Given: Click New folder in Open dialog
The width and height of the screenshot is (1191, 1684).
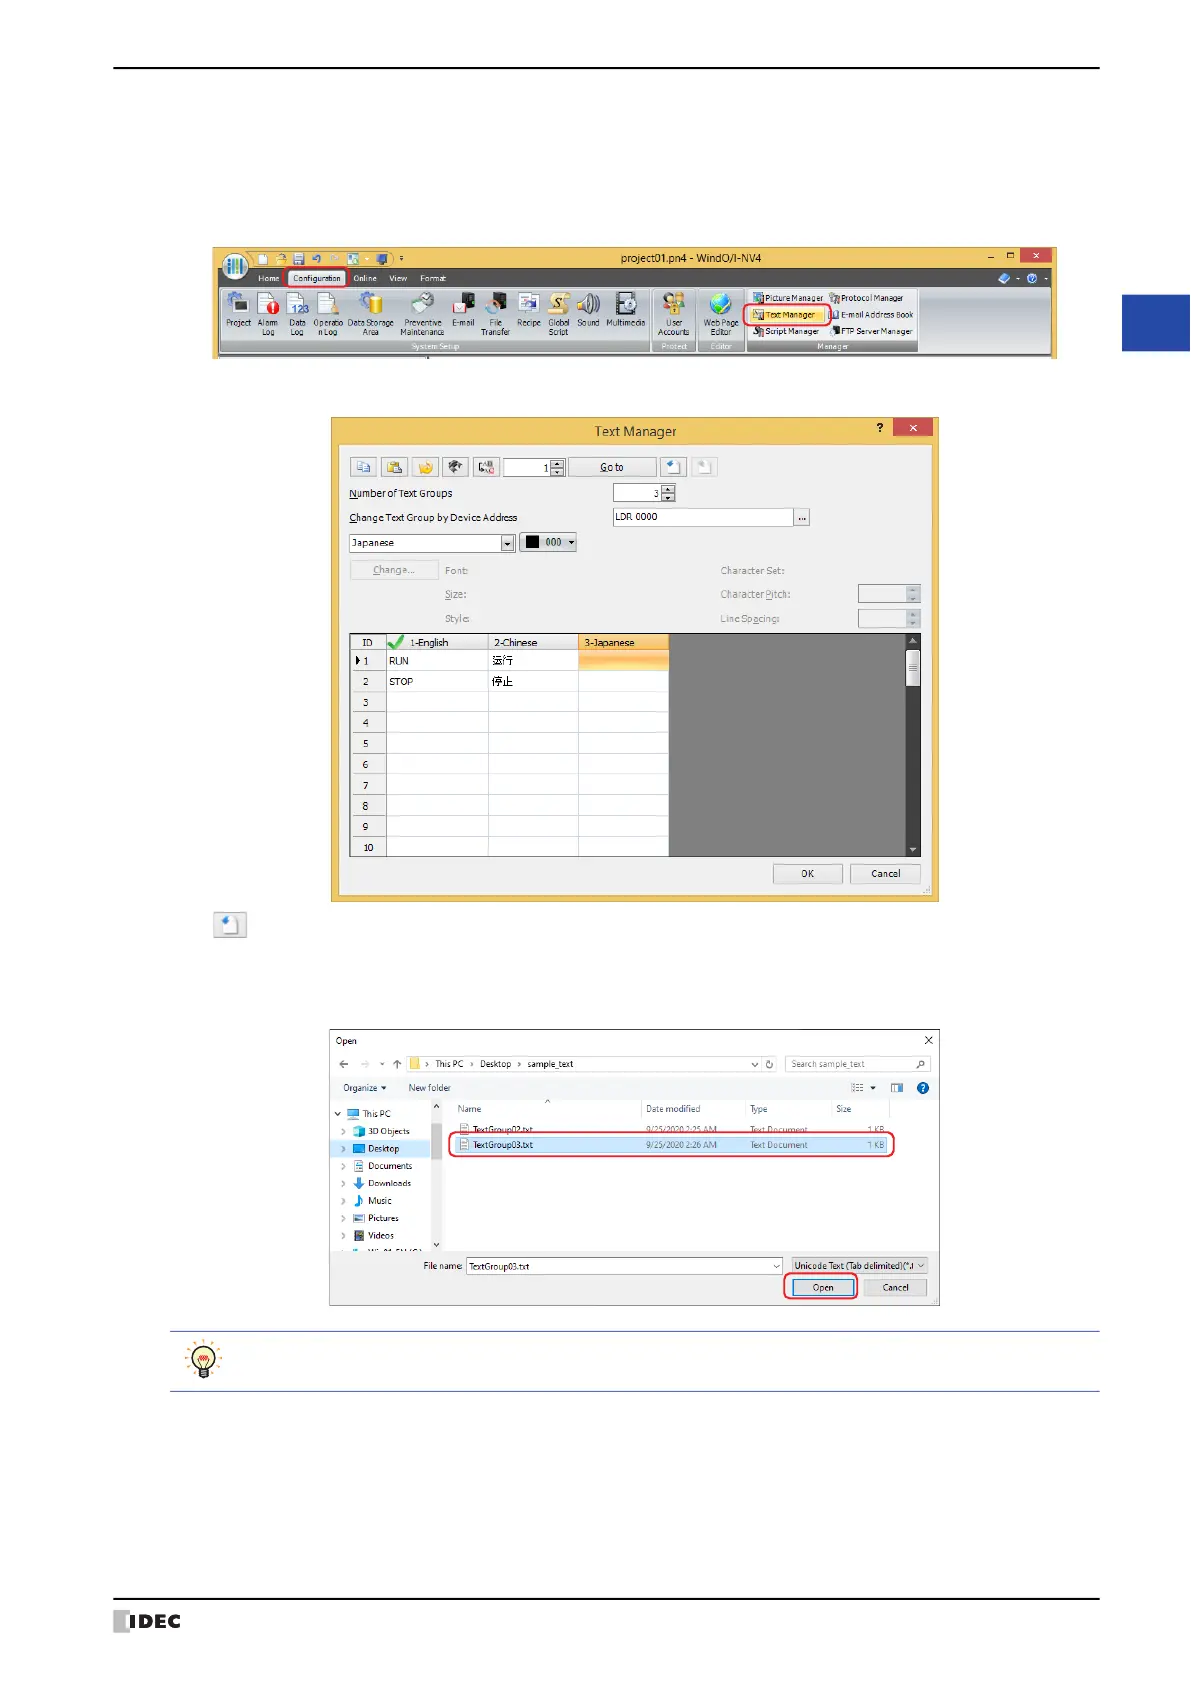Looking at the screenshot, I should [x=429, y=1088].
